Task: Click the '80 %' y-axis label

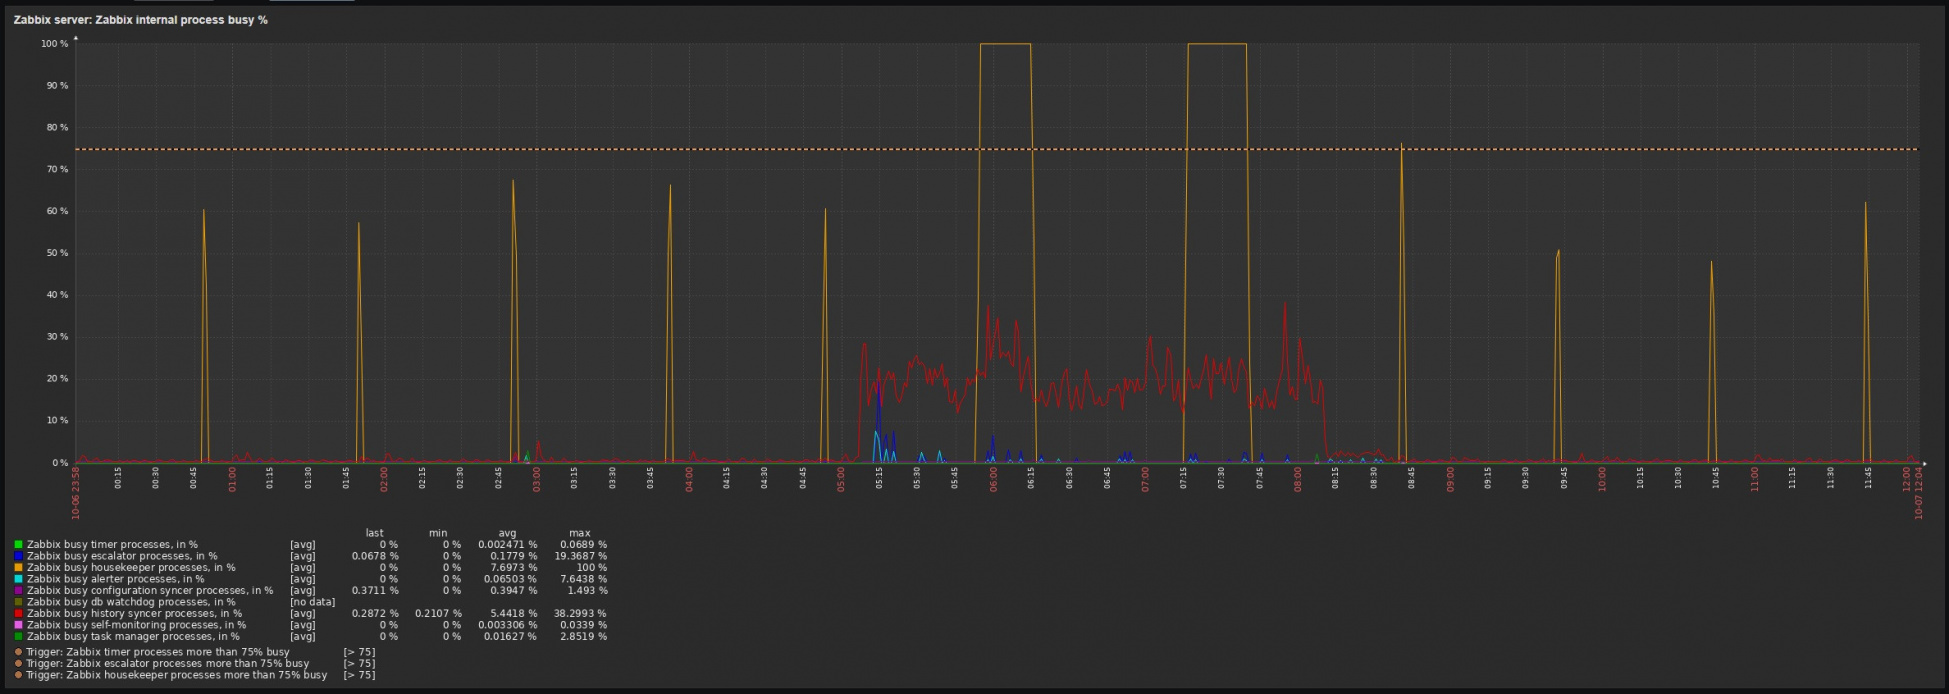Action: pos(57,128)
